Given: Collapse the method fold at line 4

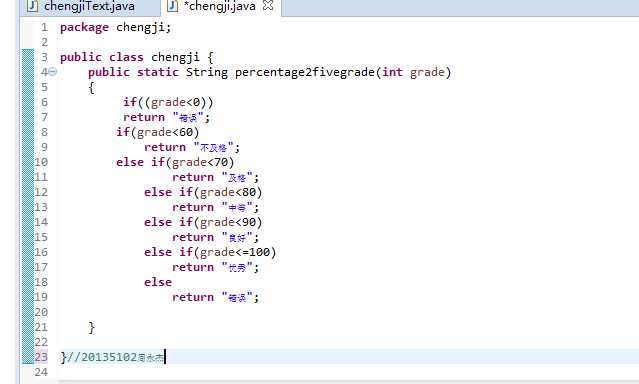Looking at the screenshot, I should click(x=53, y=72).
